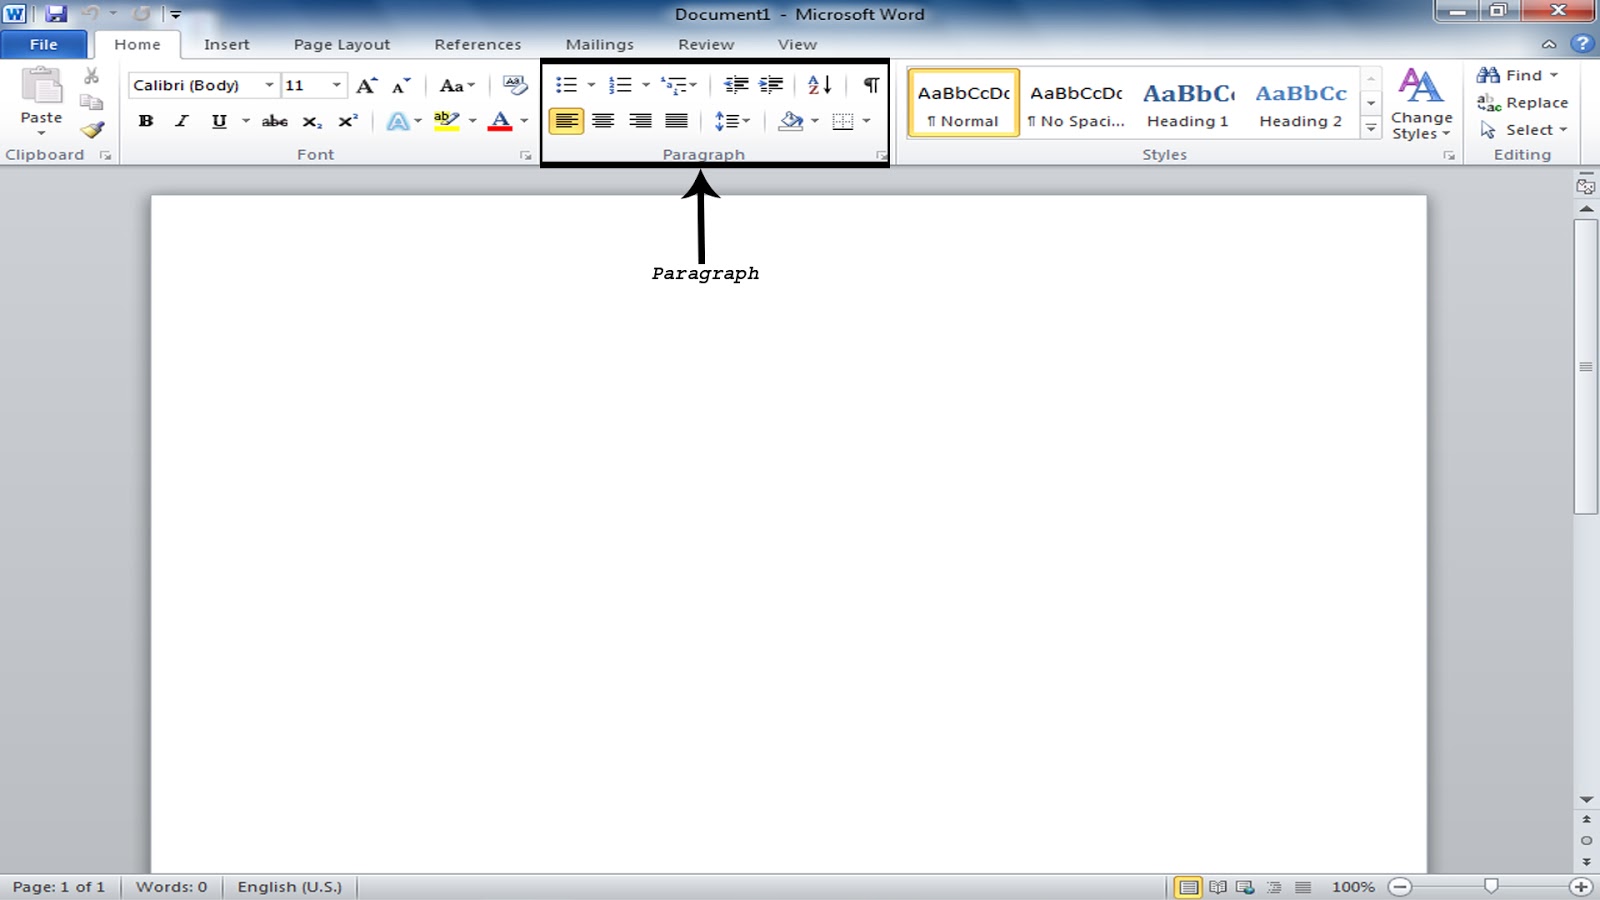Toggle center text alignment
Screen dimensions: 1600x900
click(x=603, y=120)
